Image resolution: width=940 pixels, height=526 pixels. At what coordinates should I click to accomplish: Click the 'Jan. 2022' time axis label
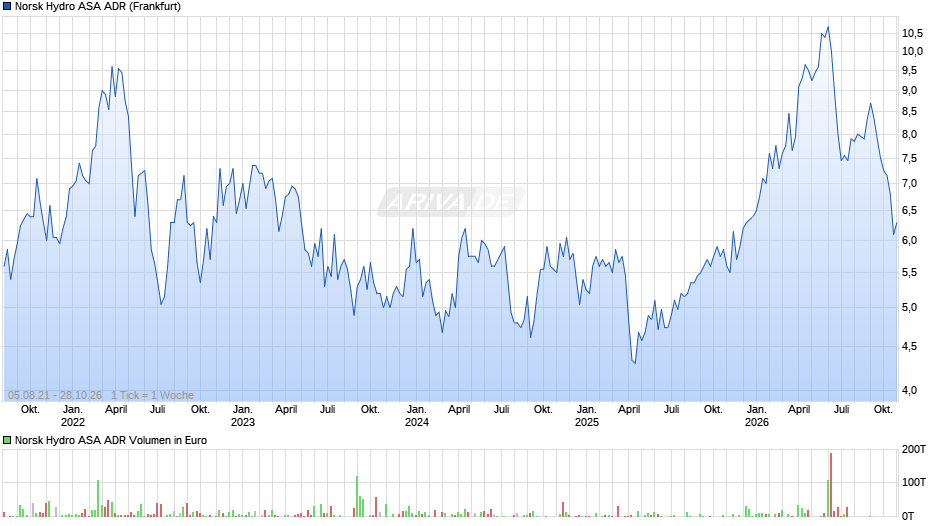73,416
